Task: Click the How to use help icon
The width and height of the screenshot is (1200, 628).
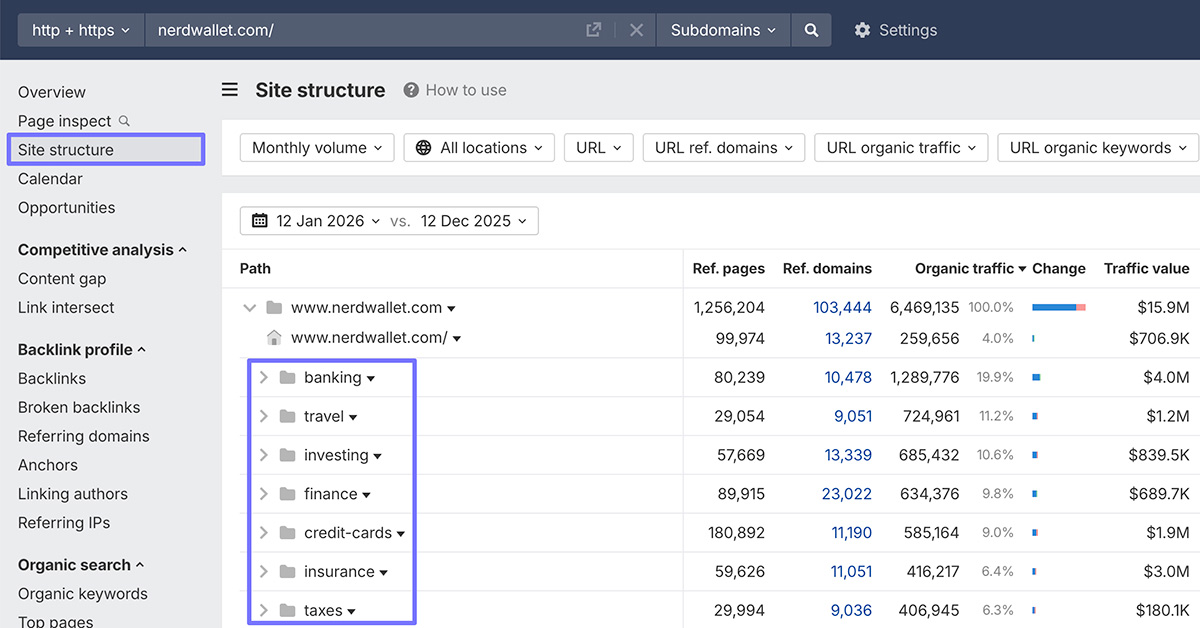Action: [411, 90]
